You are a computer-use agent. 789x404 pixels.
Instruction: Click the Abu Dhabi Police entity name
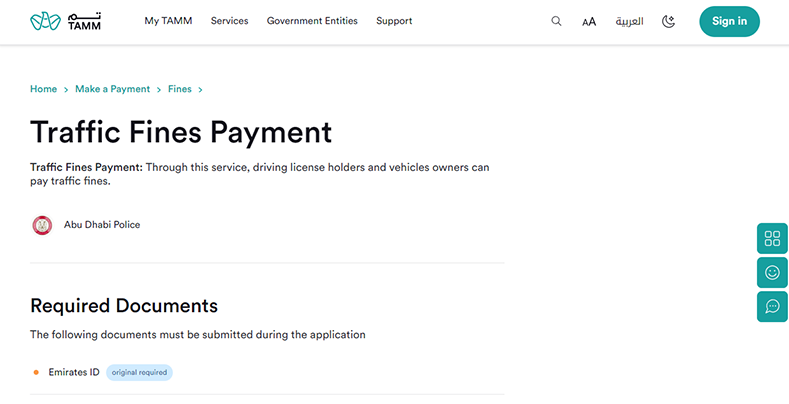click(102, 225)
